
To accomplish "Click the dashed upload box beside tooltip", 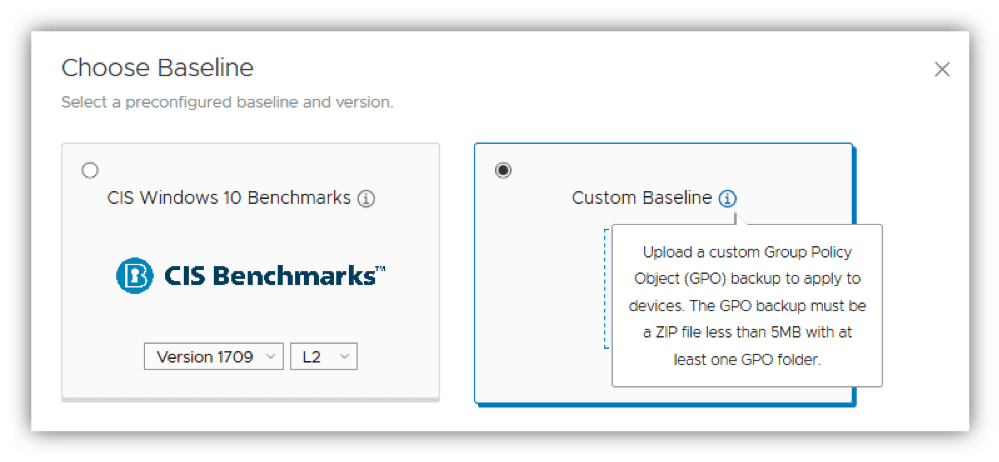I will click(x=606, y=290).
